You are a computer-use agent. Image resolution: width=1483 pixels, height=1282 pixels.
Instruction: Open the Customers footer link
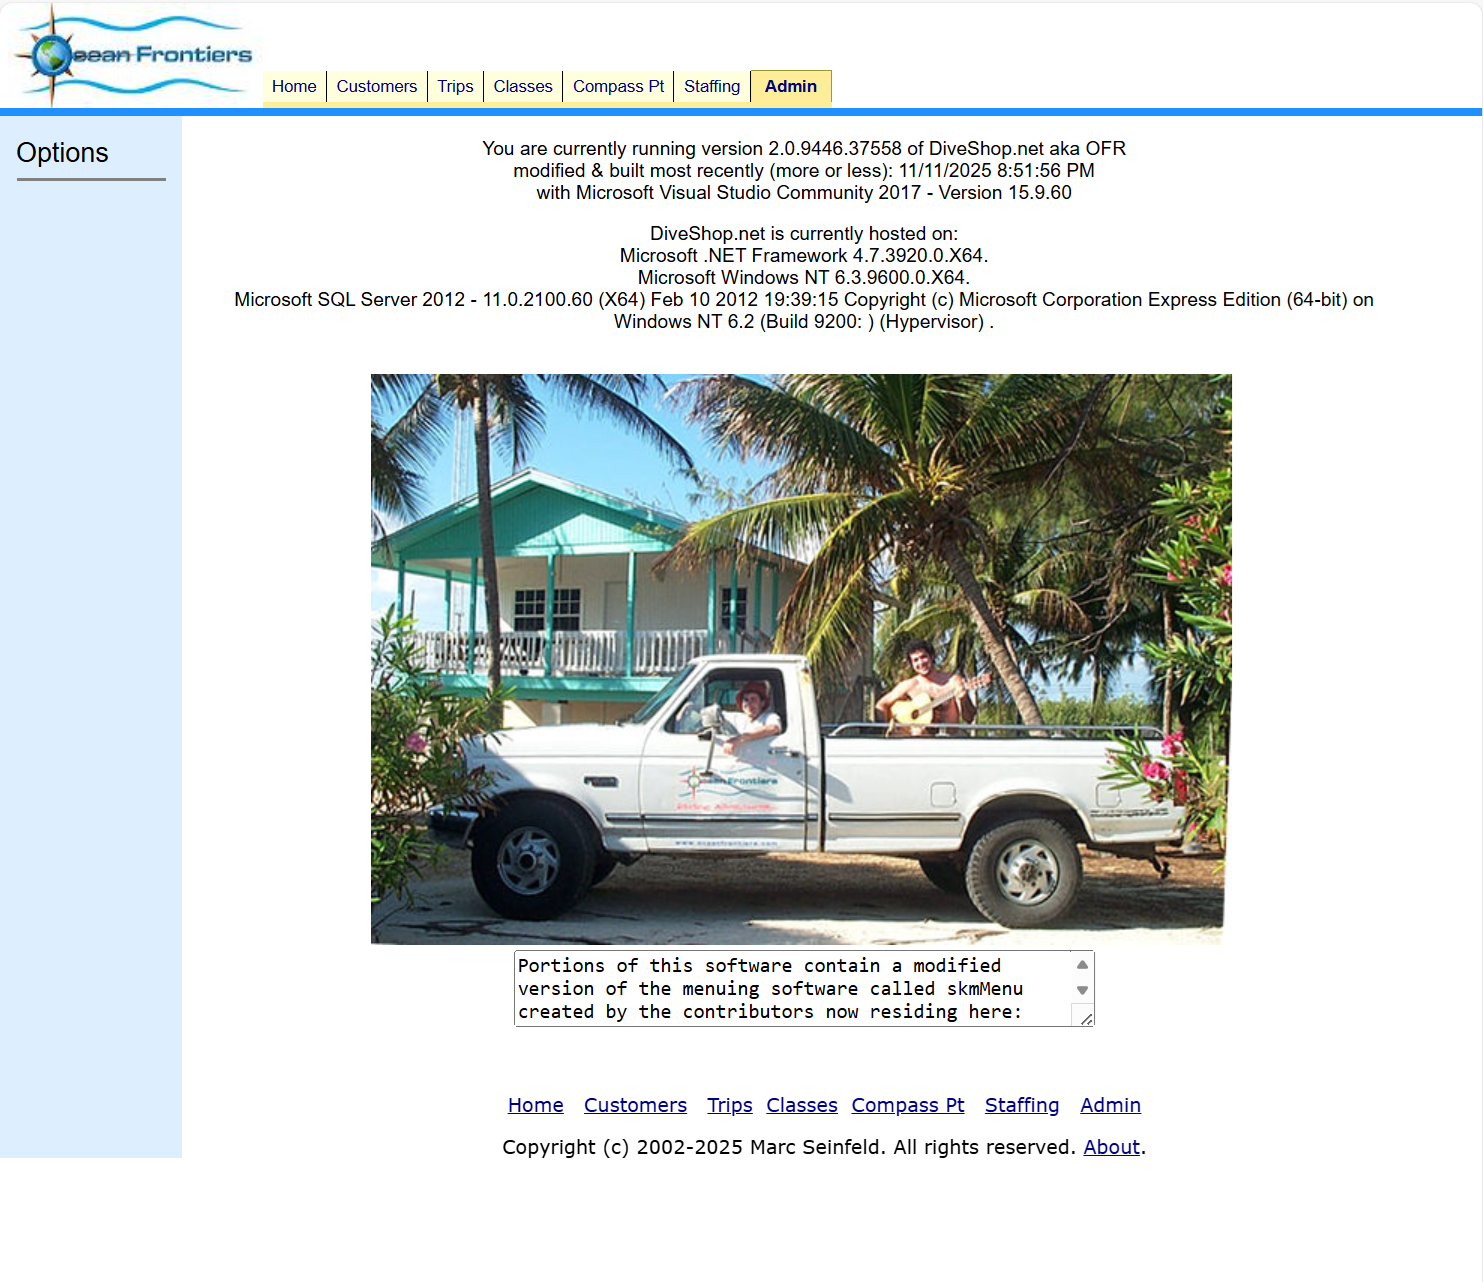(635, 1105)
